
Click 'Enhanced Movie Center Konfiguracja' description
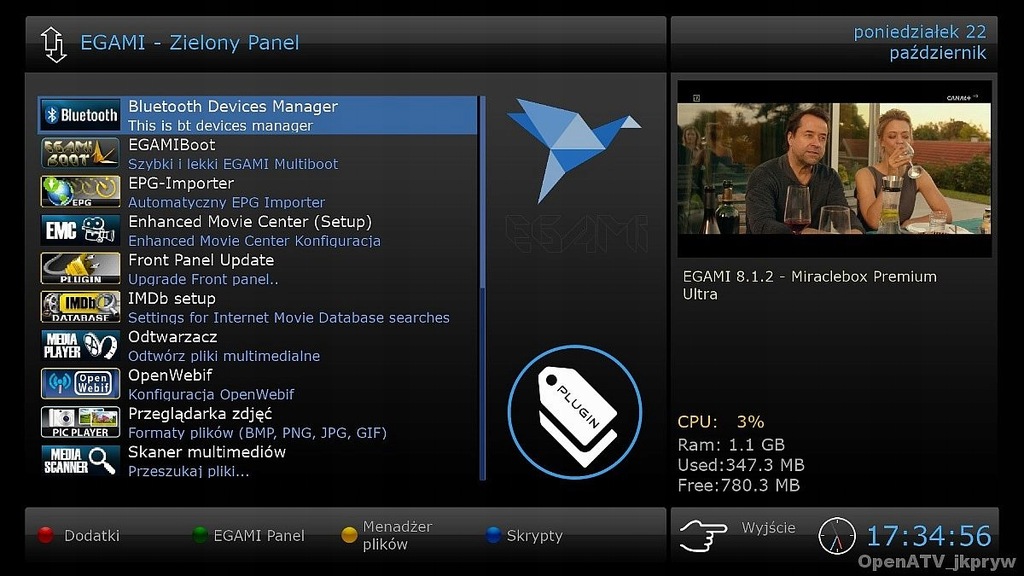[x=254, y=241]
